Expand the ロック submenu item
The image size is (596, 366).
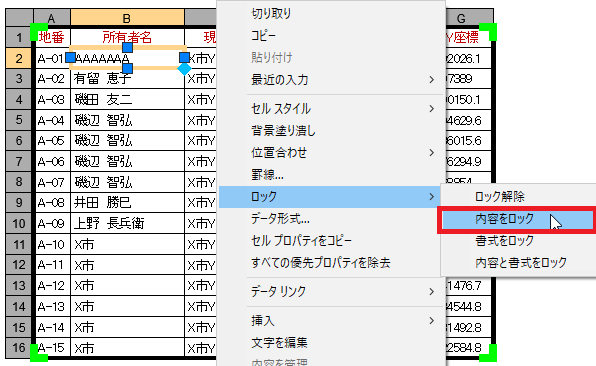tap(331, 197)
